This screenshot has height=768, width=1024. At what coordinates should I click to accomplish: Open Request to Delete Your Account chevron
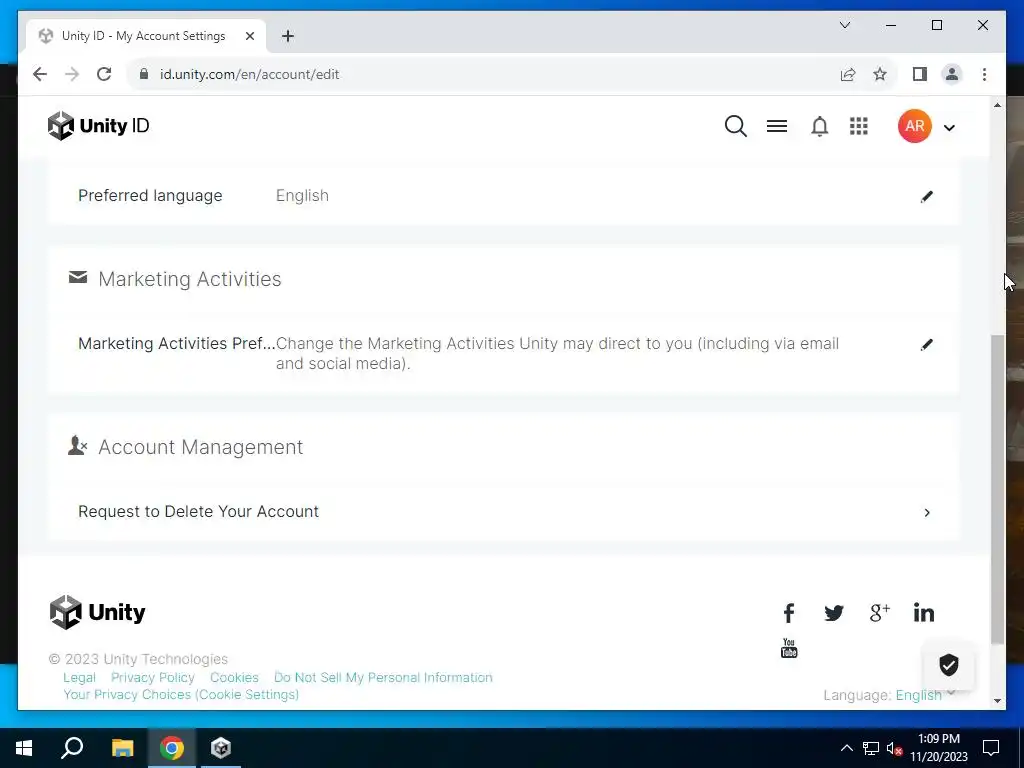tap(927, 513)
